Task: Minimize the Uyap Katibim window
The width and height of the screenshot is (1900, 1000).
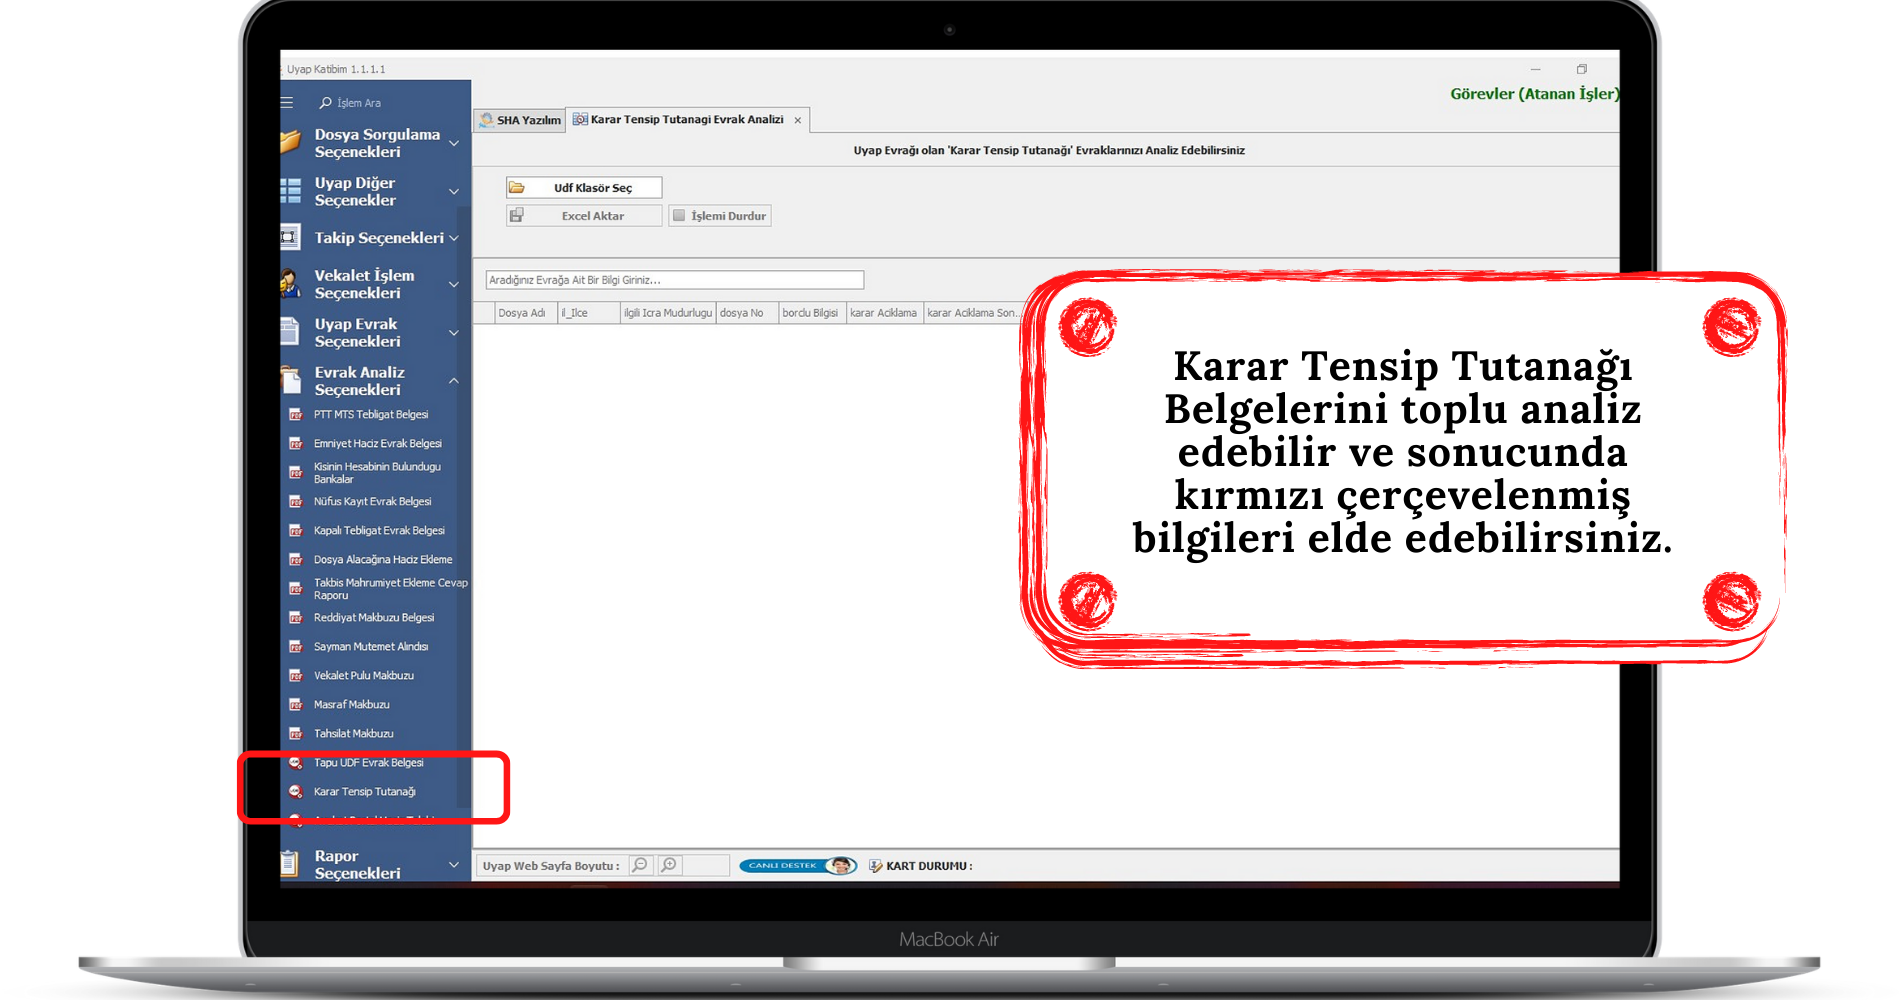Action: click(x=1535, y=69)
